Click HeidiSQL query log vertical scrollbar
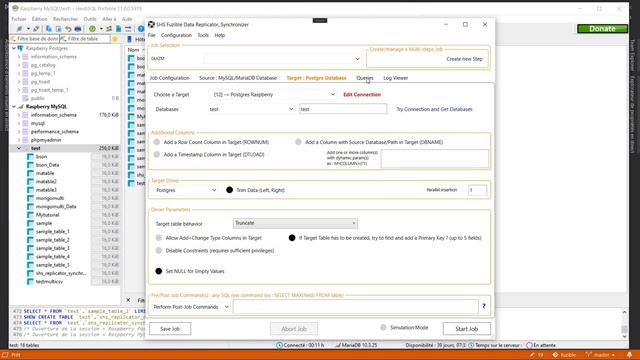Viewport: 640px width, 360px height. click(x=624, y=324)
